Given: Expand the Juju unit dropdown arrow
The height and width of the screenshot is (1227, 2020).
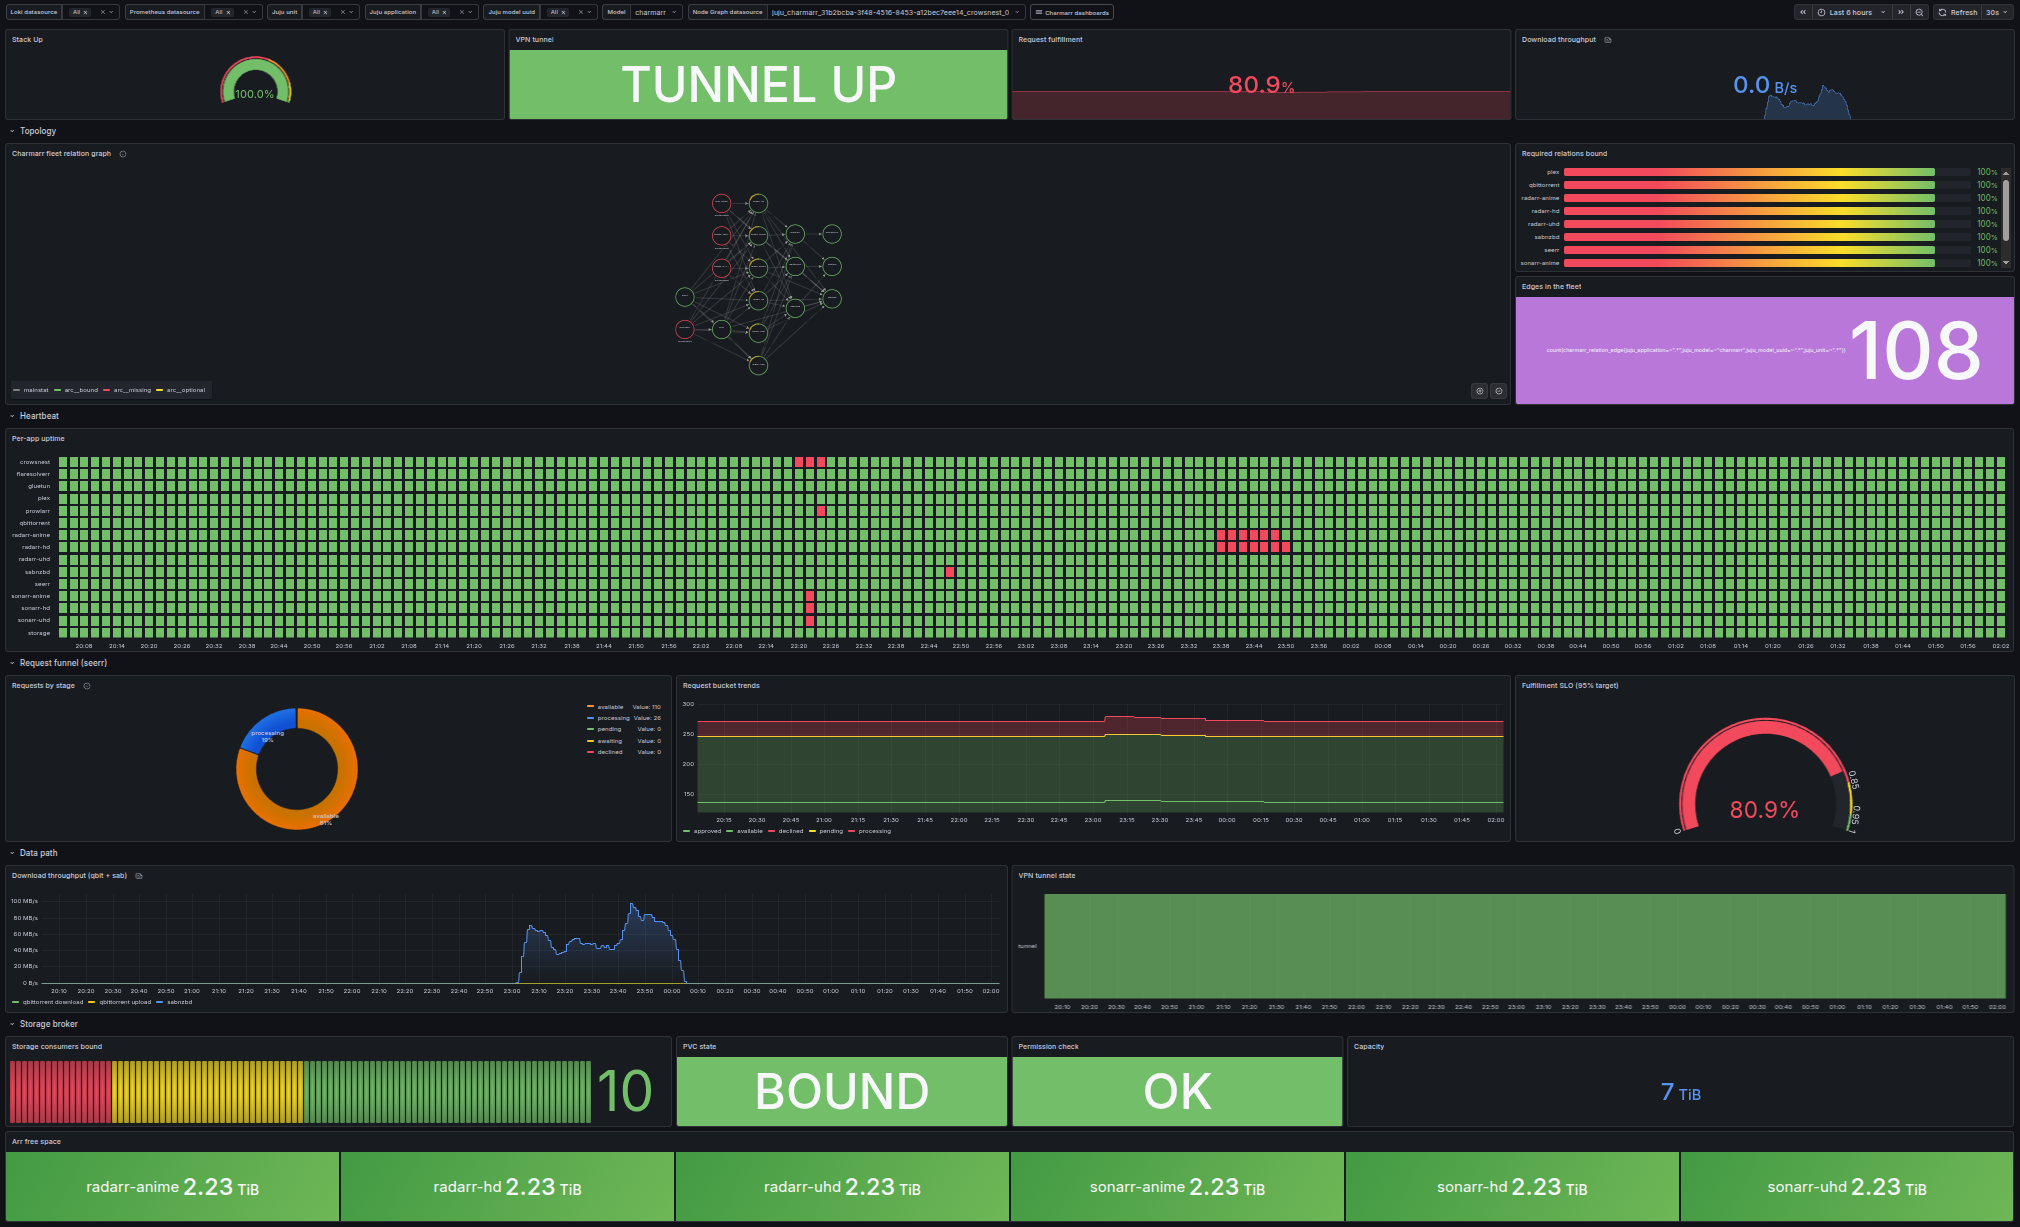Looking at the screenshot, I should 351,12.
